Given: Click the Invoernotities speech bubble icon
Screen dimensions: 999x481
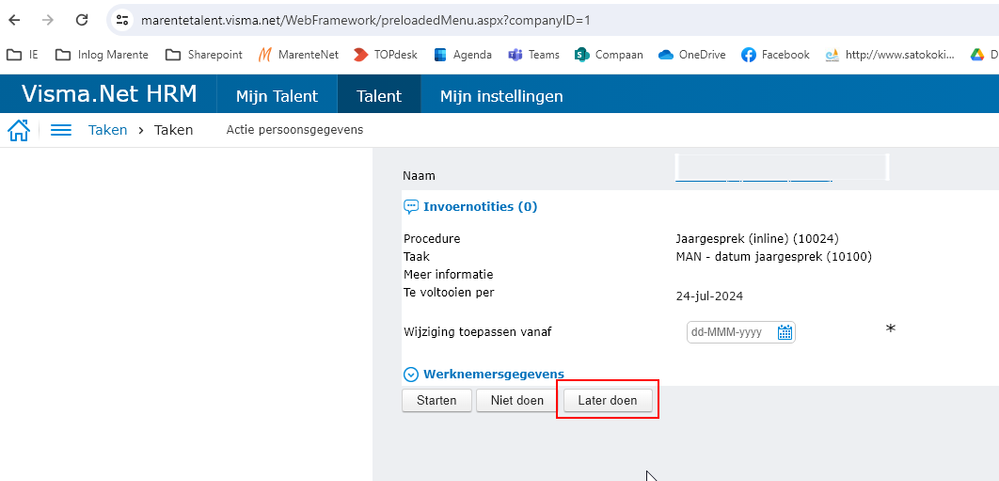Looking at the screenshot, I should [411, 207].
